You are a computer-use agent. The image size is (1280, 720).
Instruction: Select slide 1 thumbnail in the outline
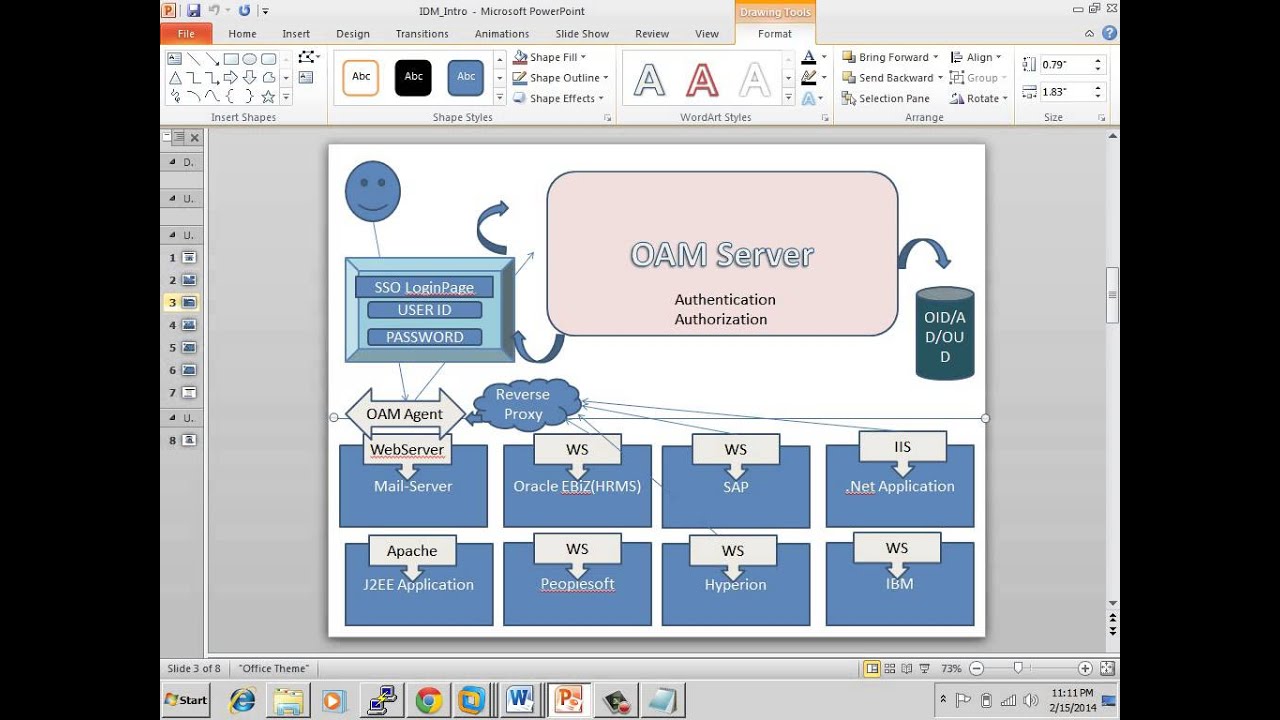189,257
